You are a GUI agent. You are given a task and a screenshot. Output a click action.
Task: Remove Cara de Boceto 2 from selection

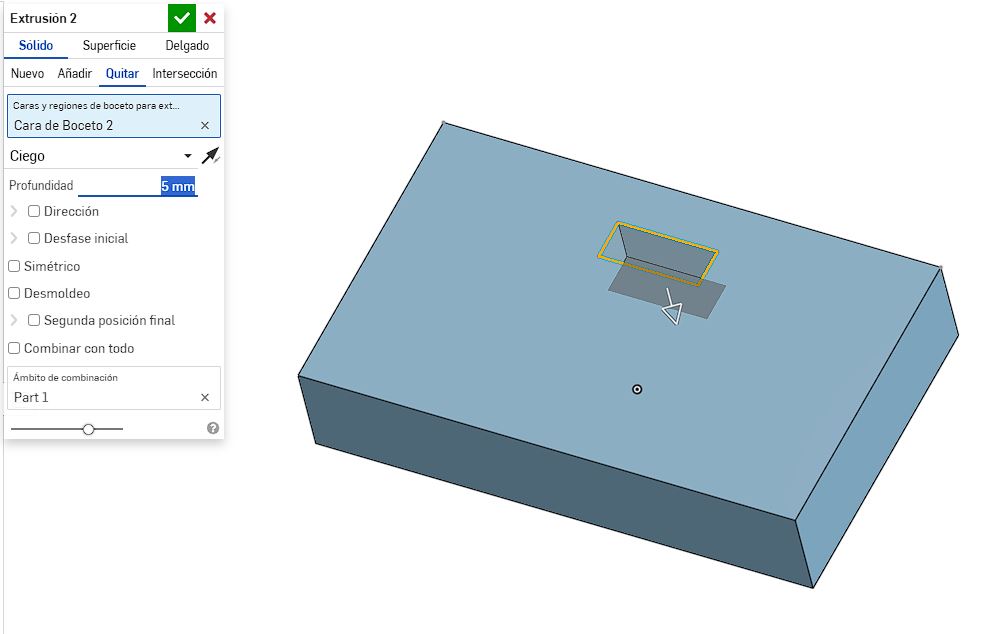pos(205,125)
